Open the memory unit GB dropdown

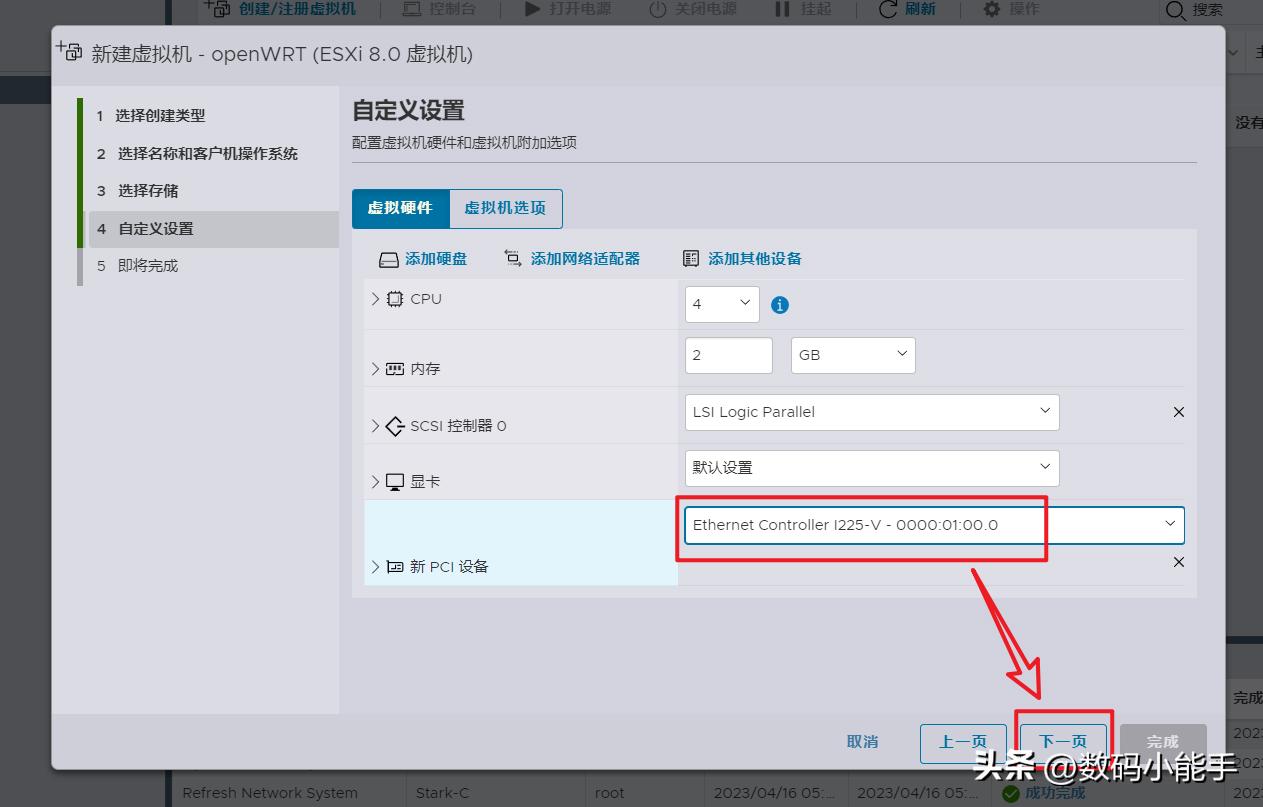pos(852,355)
